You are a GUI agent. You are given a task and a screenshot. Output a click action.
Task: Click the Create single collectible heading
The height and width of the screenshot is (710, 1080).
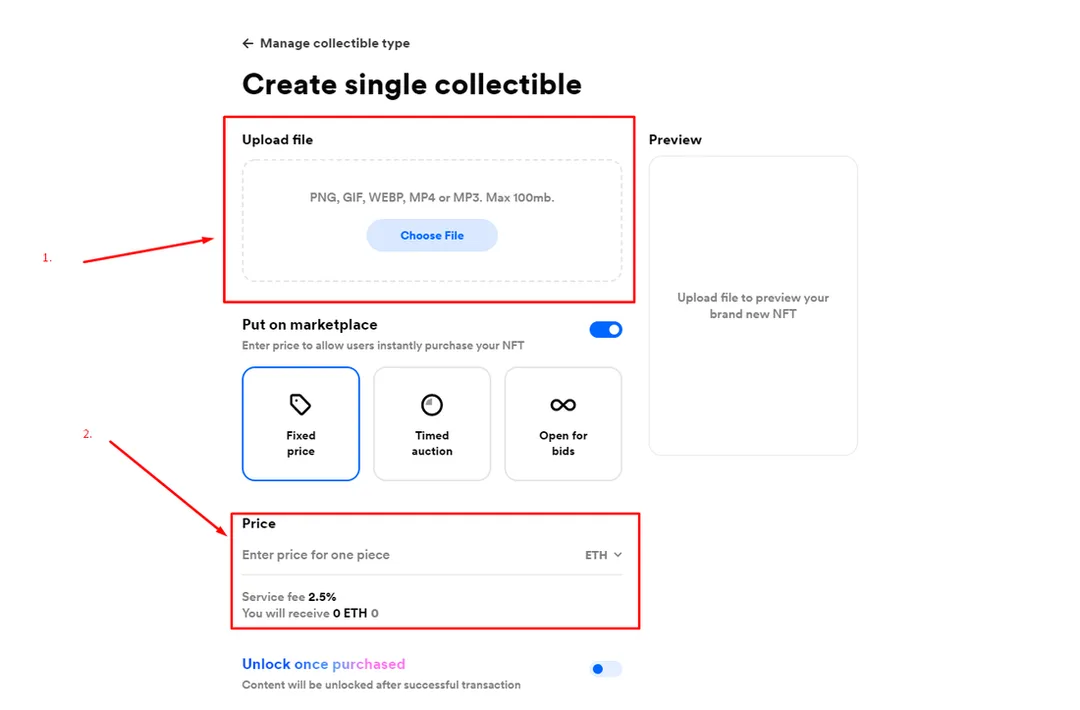click(412, 84)
